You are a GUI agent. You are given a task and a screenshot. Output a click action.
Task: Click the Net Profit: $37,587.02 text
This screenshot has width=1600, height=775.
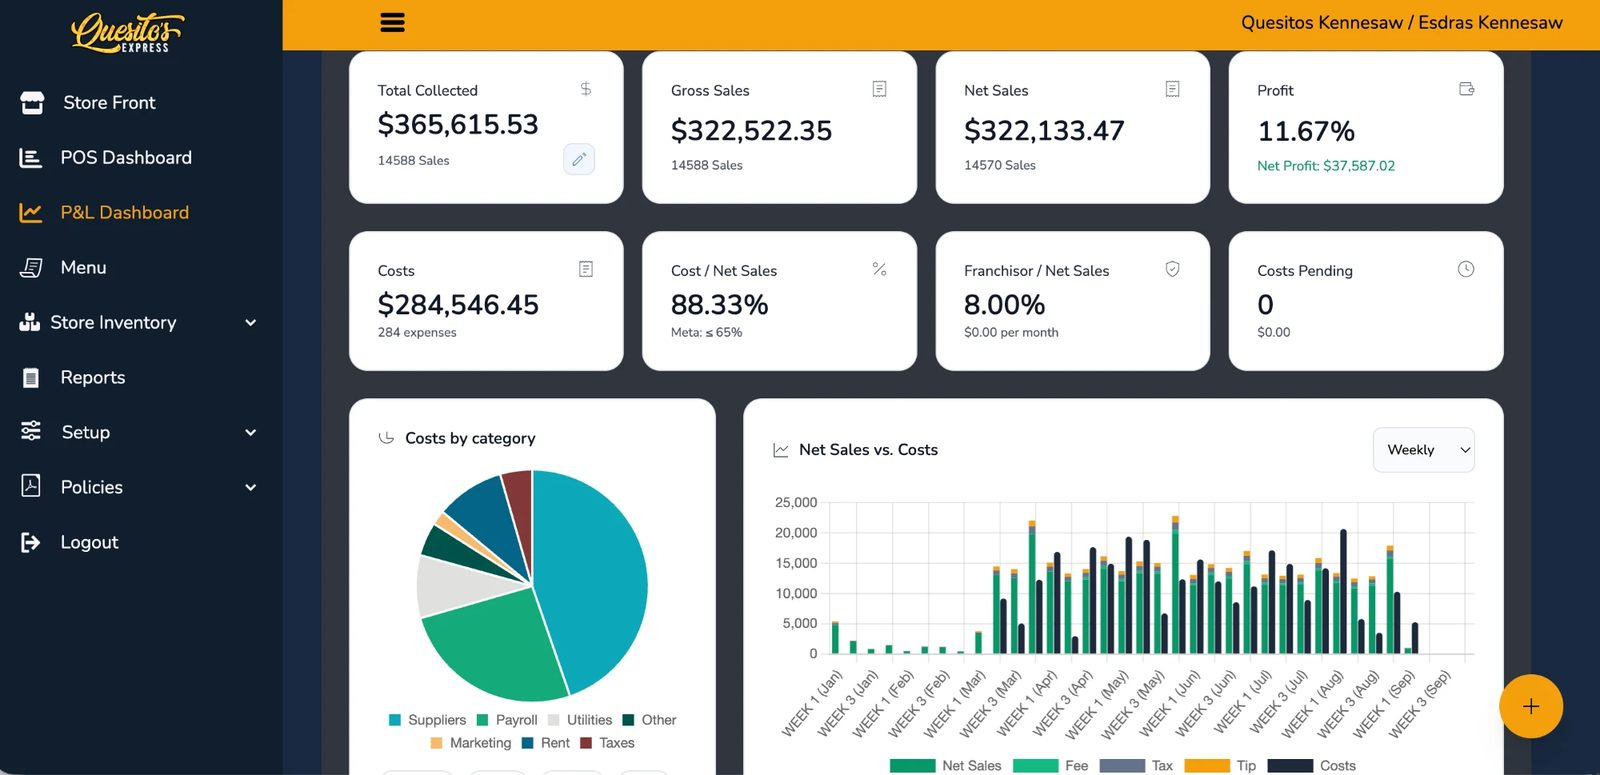[x=1326, y=166]
